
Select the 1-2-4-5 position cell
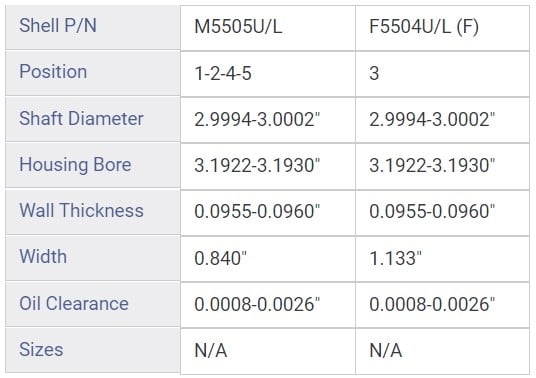click(x=268, y=74)
